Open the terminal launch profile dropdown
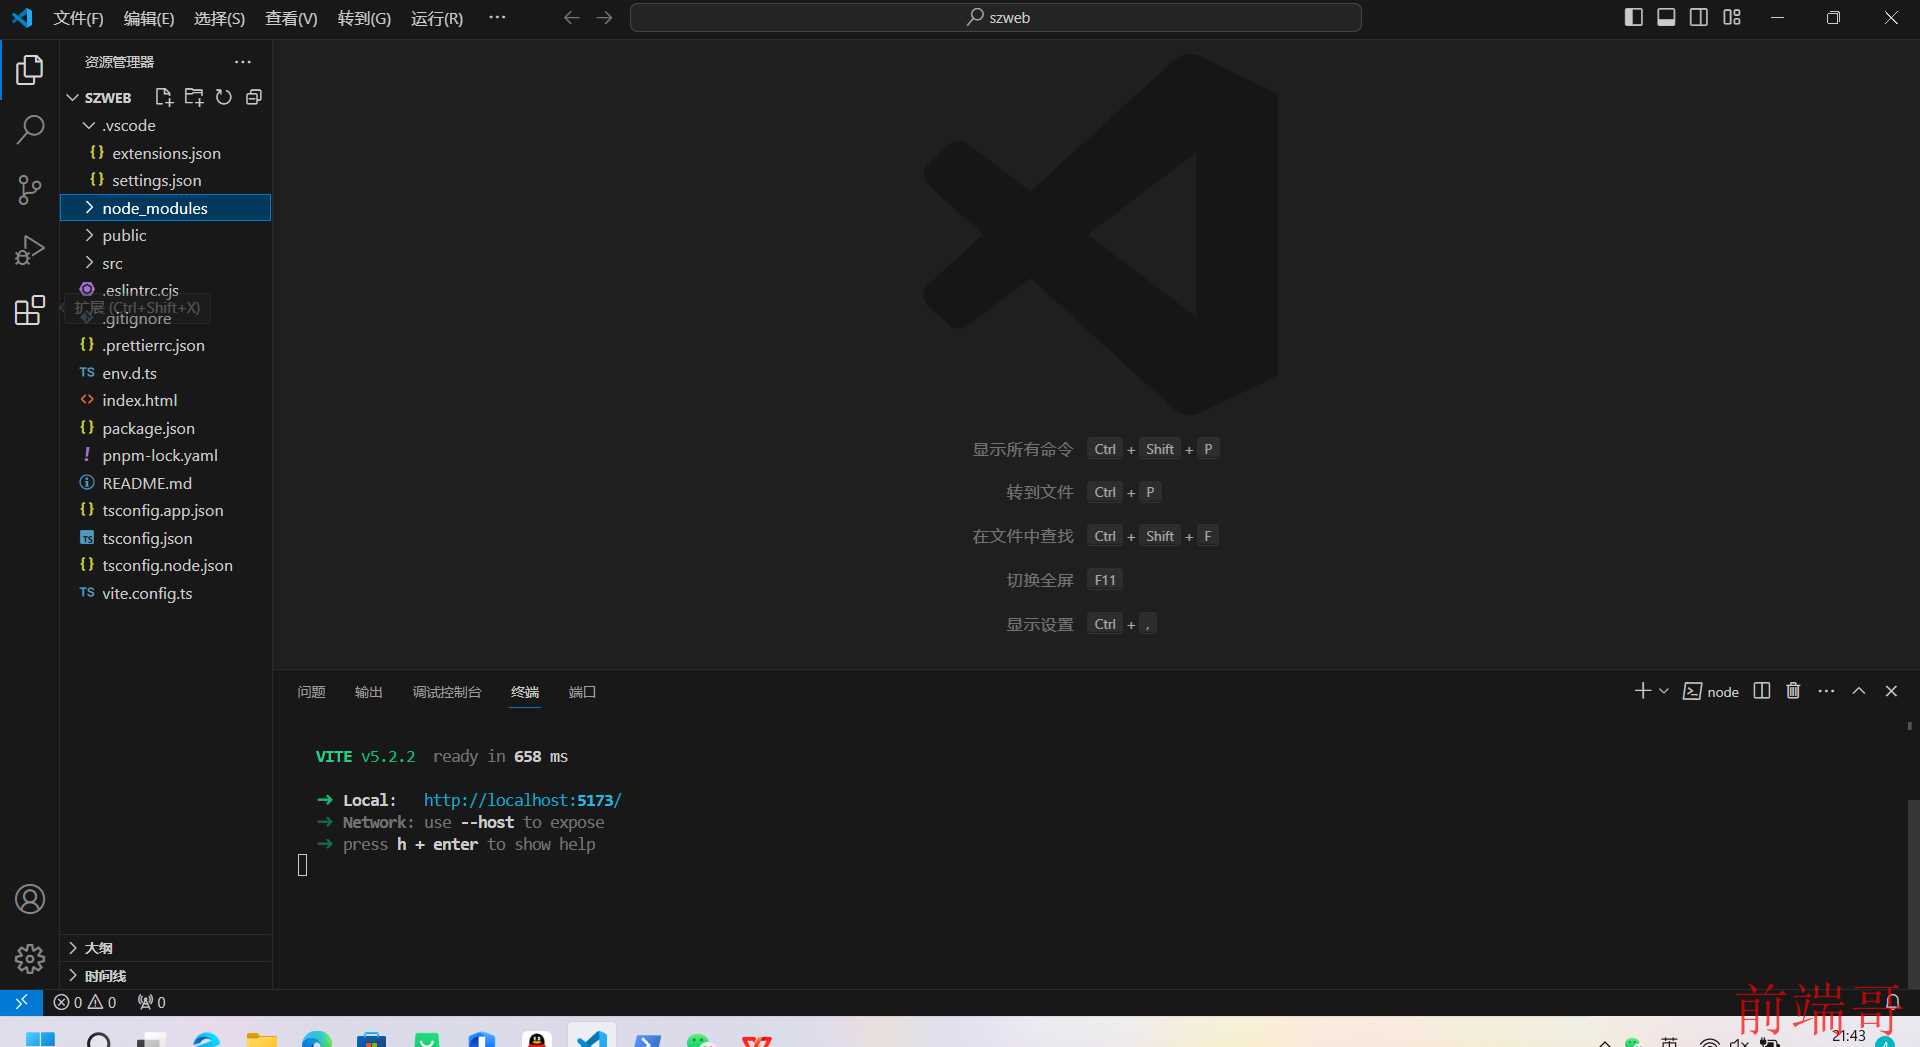Screen dimensions: 1920x1047 pos(1664,691)
